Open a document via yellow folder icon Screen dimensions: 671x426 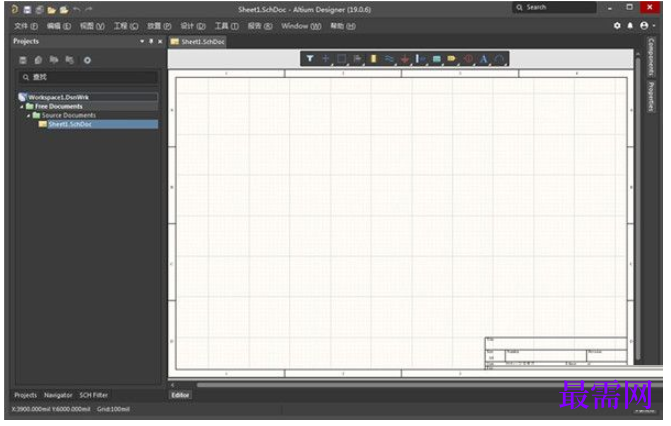[x=52, y=9]
